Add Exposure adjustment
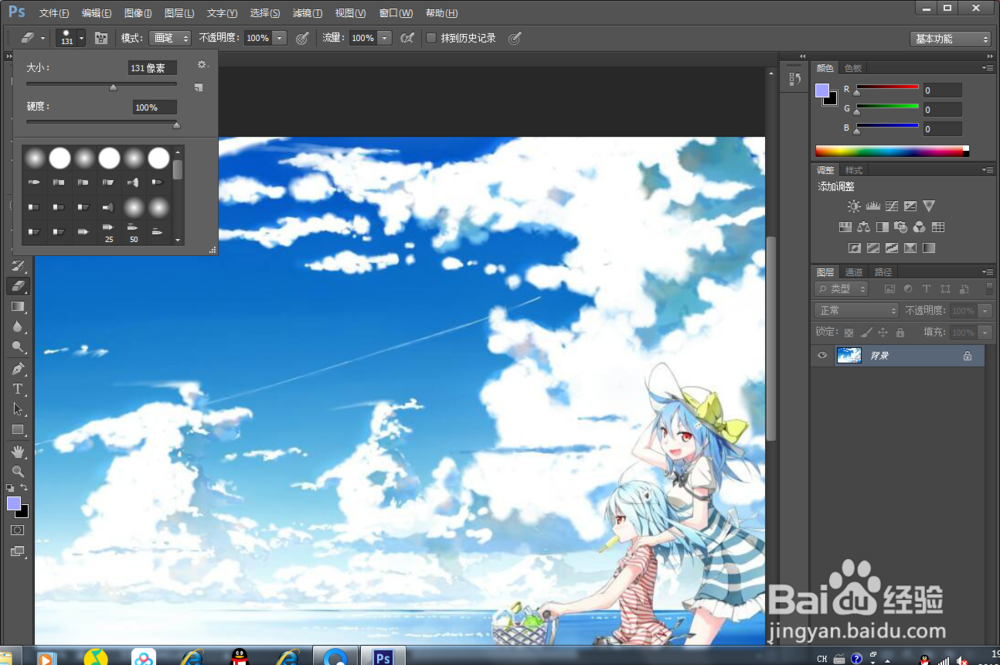 pos(910,206)
